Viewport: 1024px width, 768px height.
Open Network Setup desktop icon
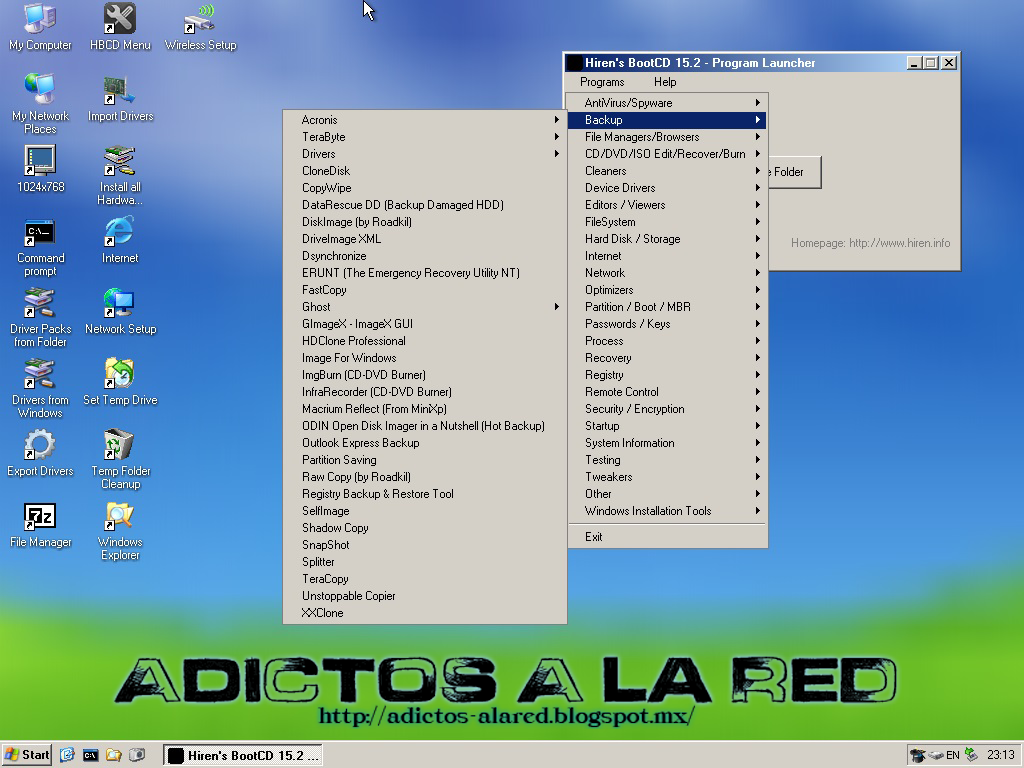(120, 312)
